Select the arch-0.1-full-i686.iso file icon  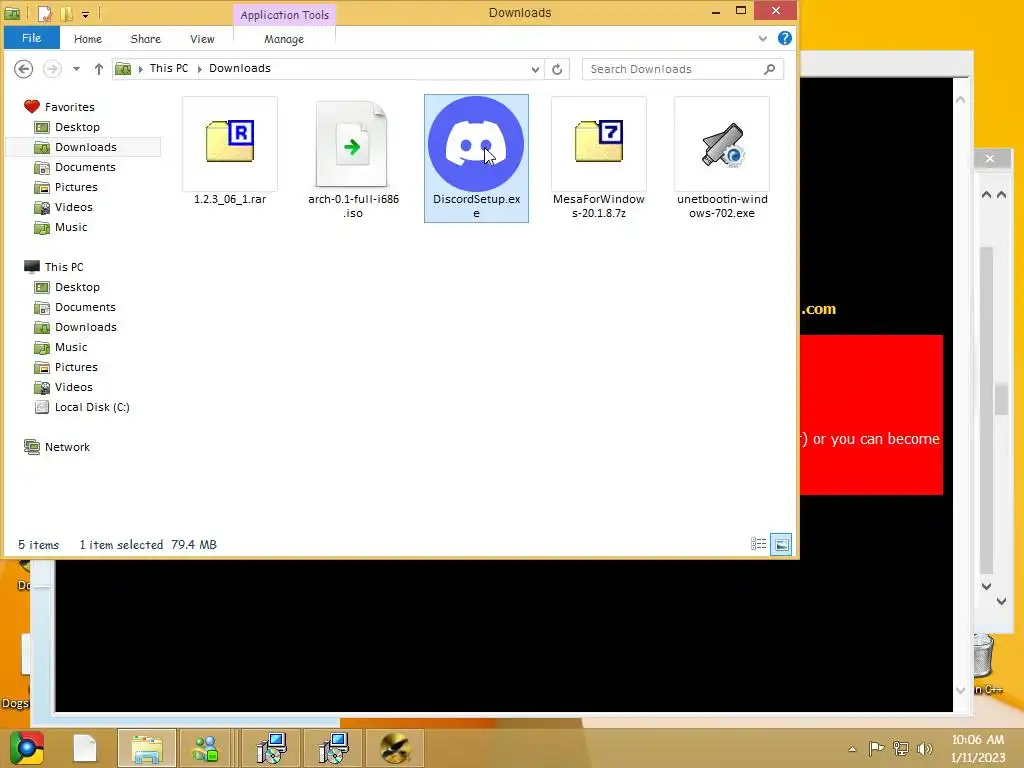click(353, 144)
